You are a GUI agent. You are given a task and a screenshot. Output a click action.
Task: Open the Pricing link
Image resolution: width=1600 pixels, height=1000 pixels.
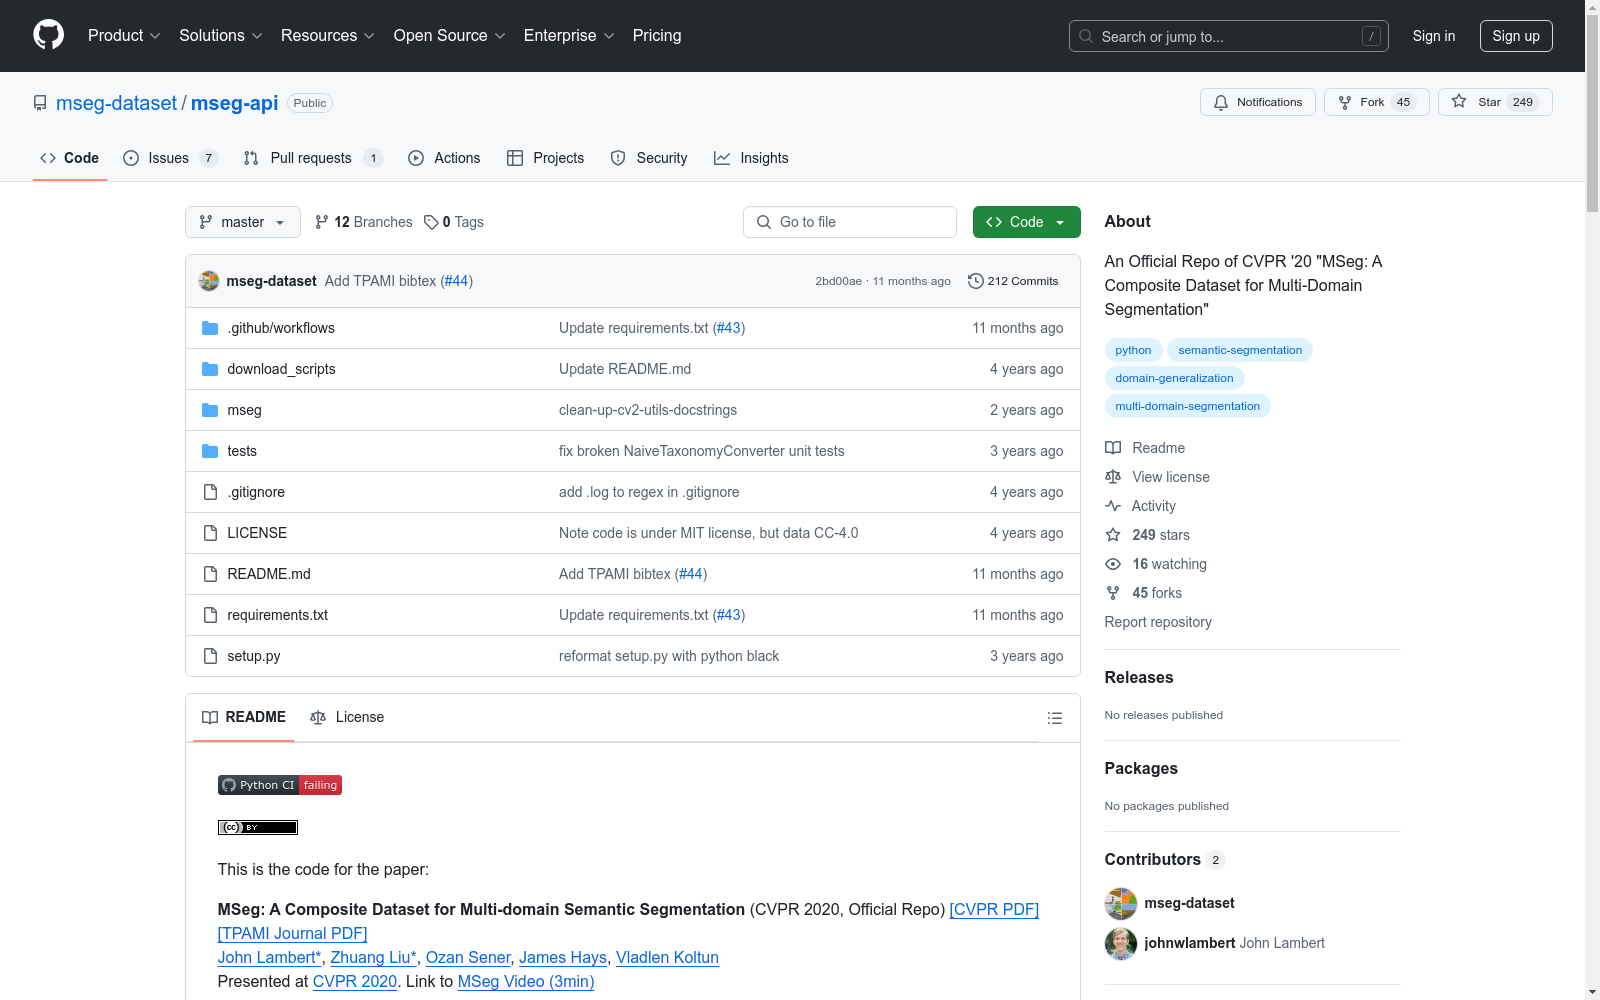pos(657,35)
